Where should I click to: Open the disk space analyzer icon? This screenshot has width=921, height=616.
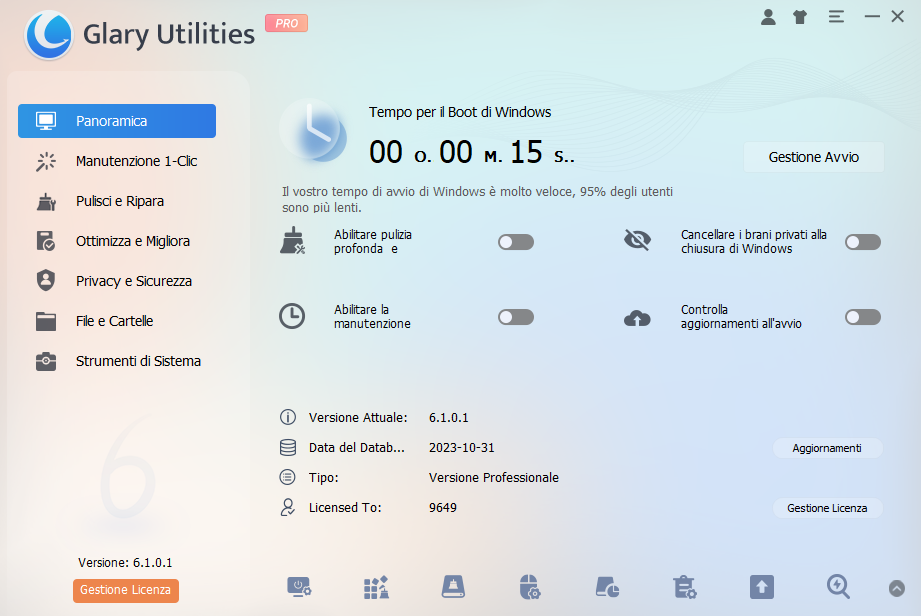[x=607, y=587]
